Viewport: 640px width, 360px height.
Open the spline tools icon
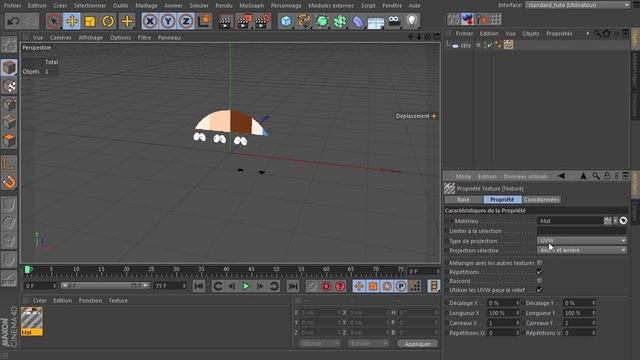tap(304, 21)
